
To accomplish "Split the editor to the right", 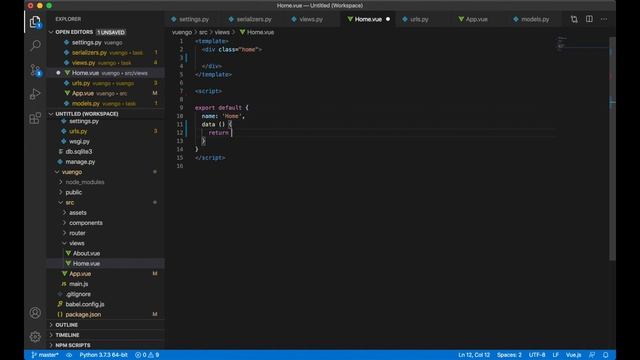I will pyautogui.click(x=589, y=19).
